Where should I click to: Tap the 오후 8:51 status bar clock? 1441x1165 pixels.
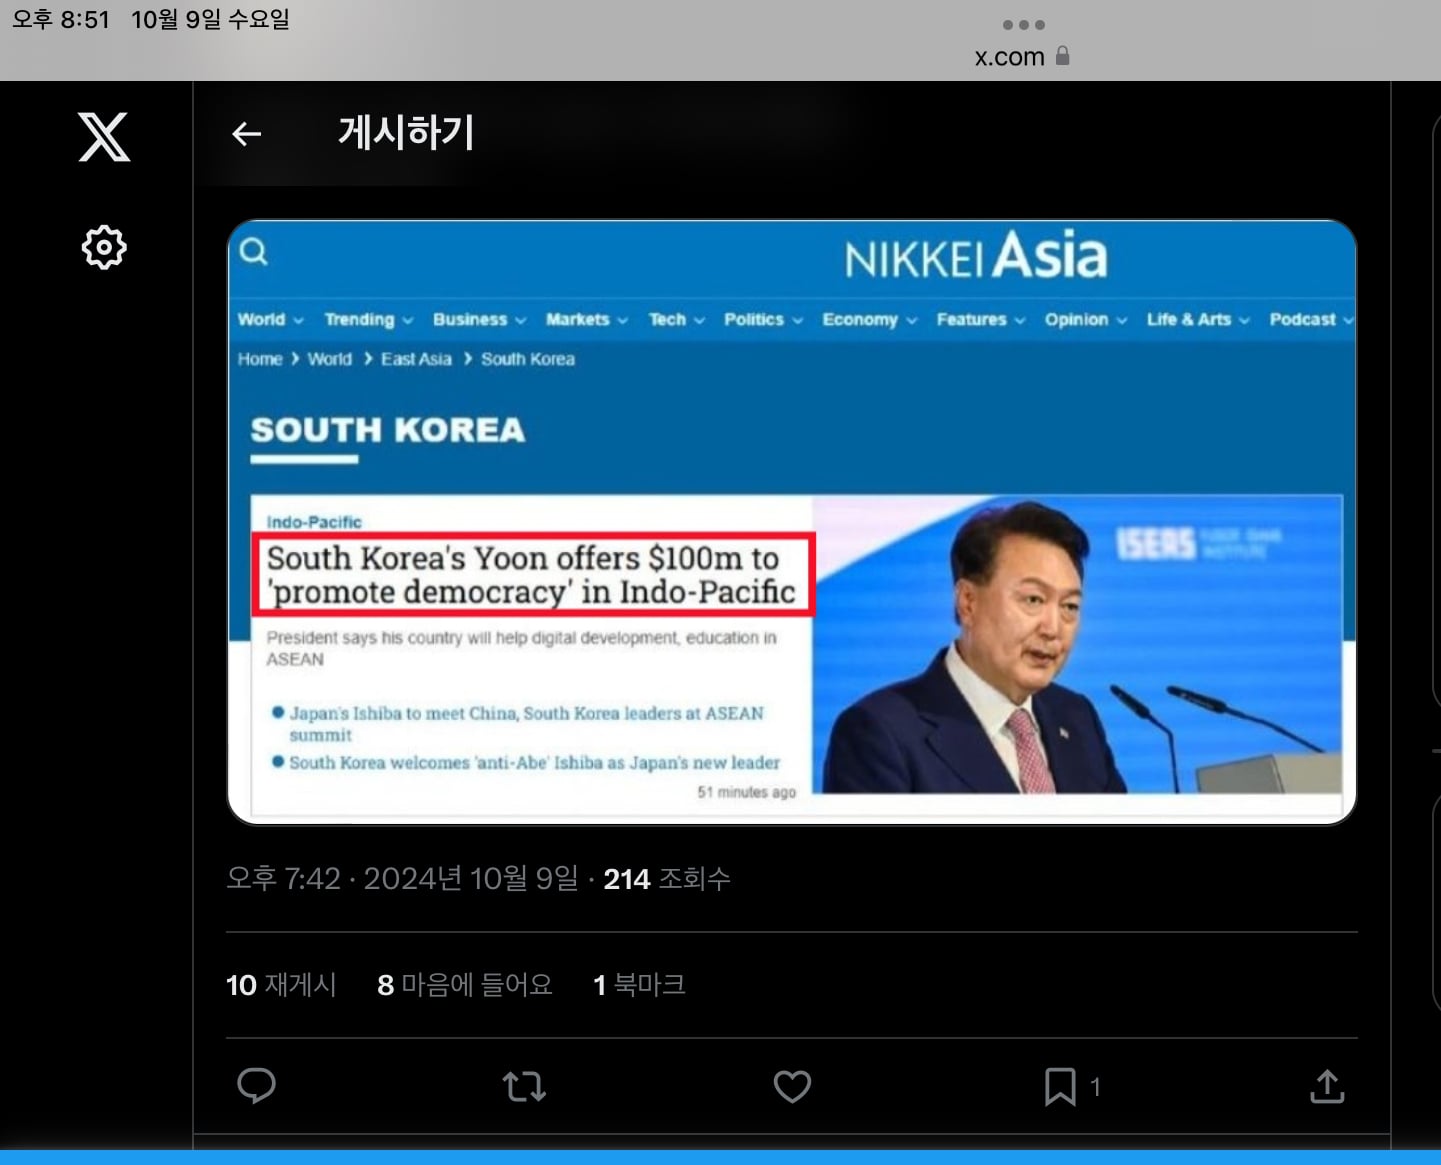(60, 19)
